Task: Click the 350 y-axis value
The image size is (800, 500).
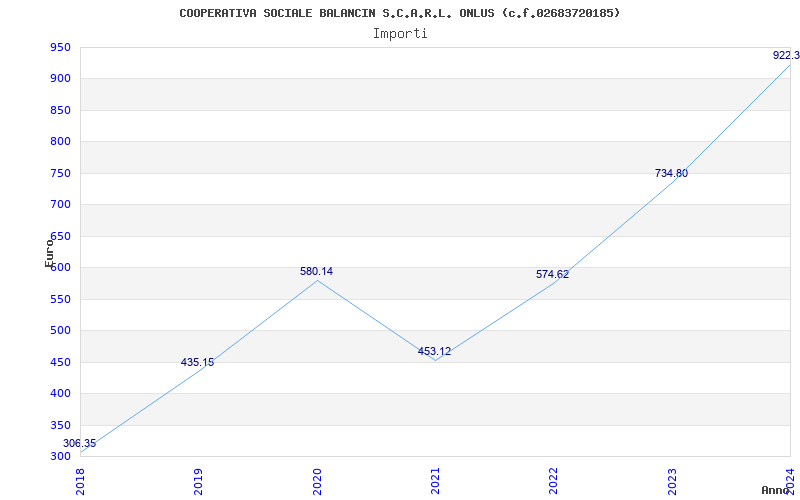Action: tap(60, 425)
